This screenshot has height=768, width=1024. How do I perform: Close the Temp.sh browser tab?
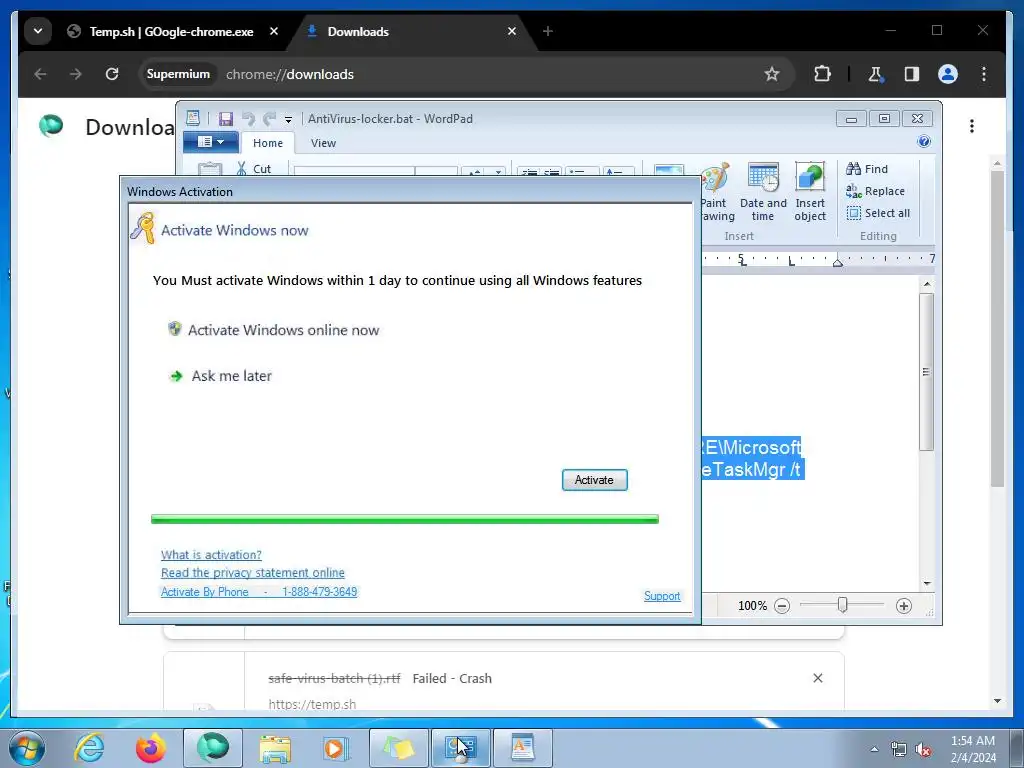pos(274,31)
